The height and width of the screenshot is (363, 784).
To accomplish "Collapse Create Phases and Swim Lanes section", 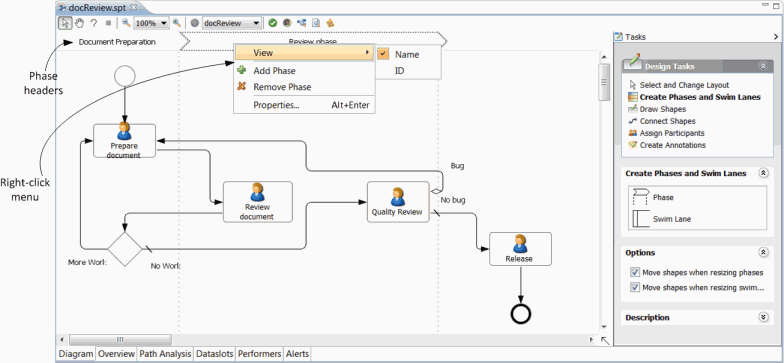I will (763, 173).
